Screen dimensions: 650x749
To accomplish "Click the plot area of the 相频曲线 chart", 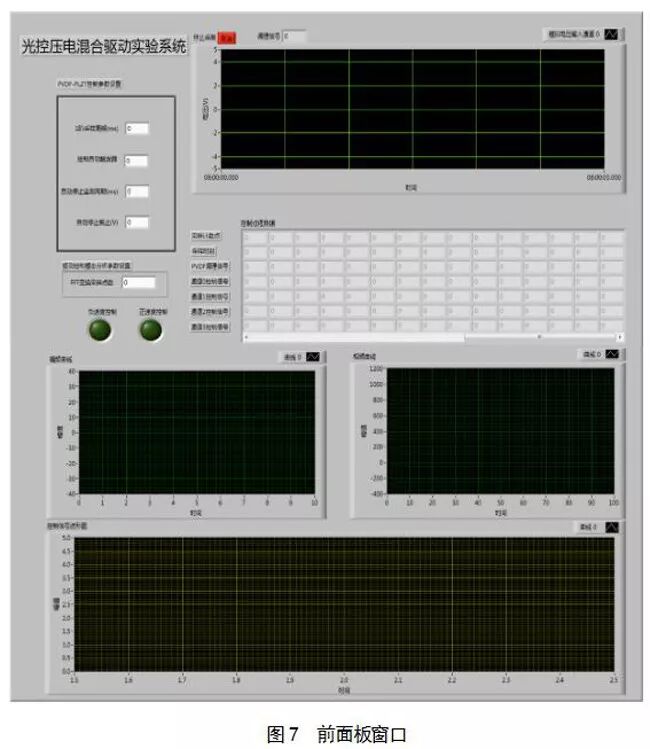I will point(500,431).
